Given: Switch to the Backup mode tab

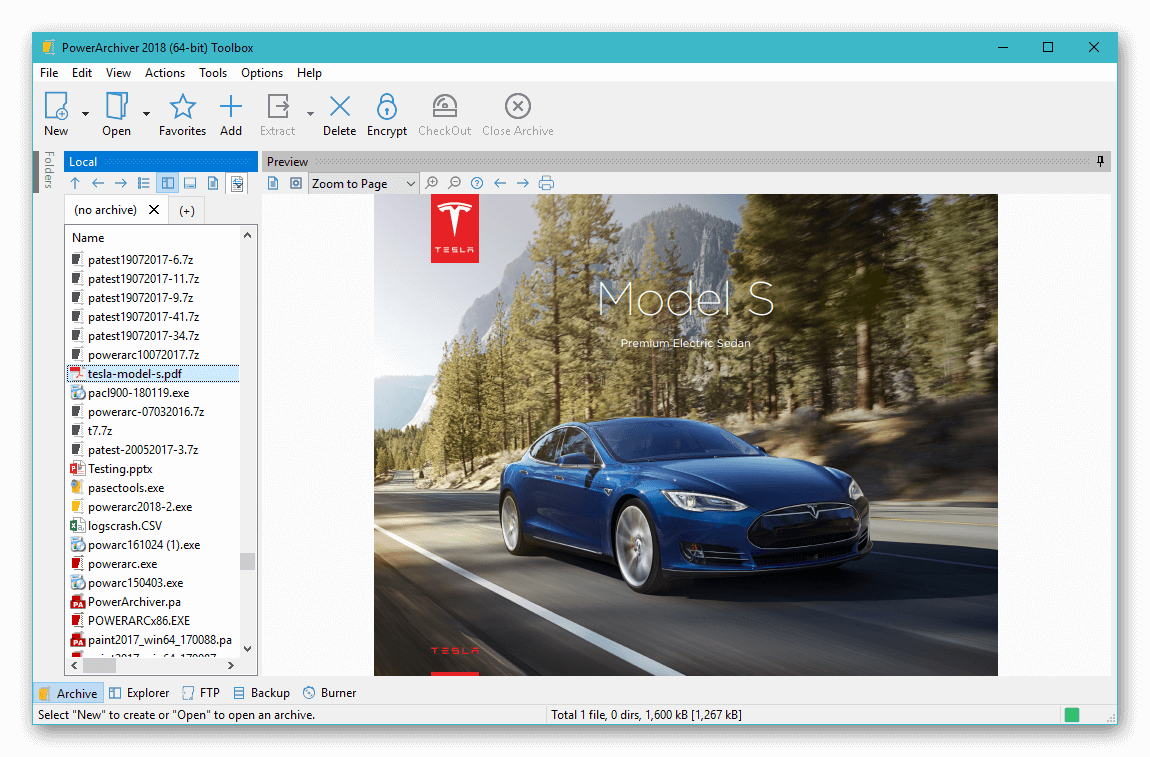Looking at the screenshot, I should coord(261,693).
